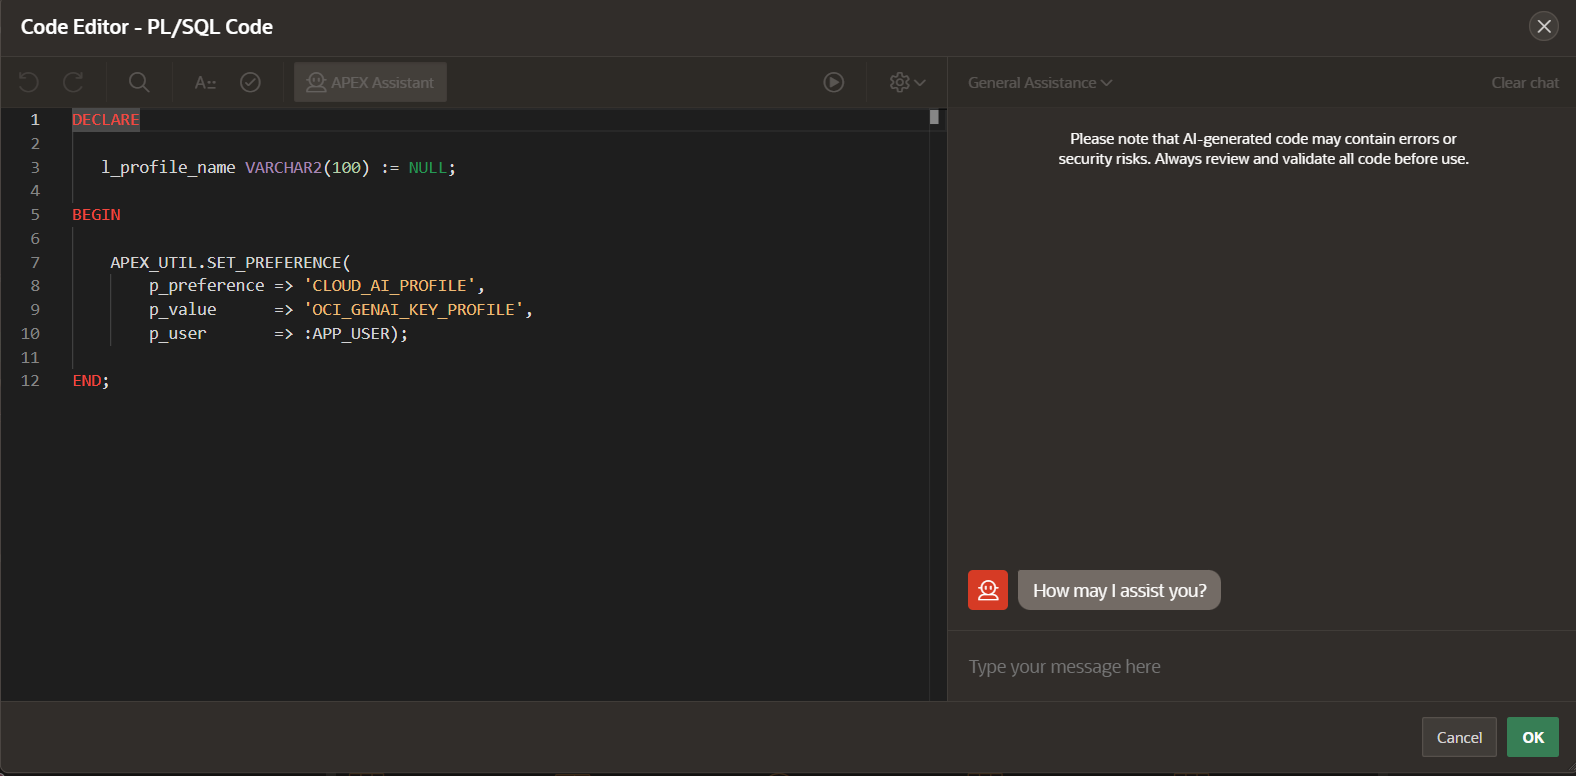Image resolution: width=1576 pixels, height=776 pixels.
Task: Click line number 7 in the gutter
Action: 35,263
